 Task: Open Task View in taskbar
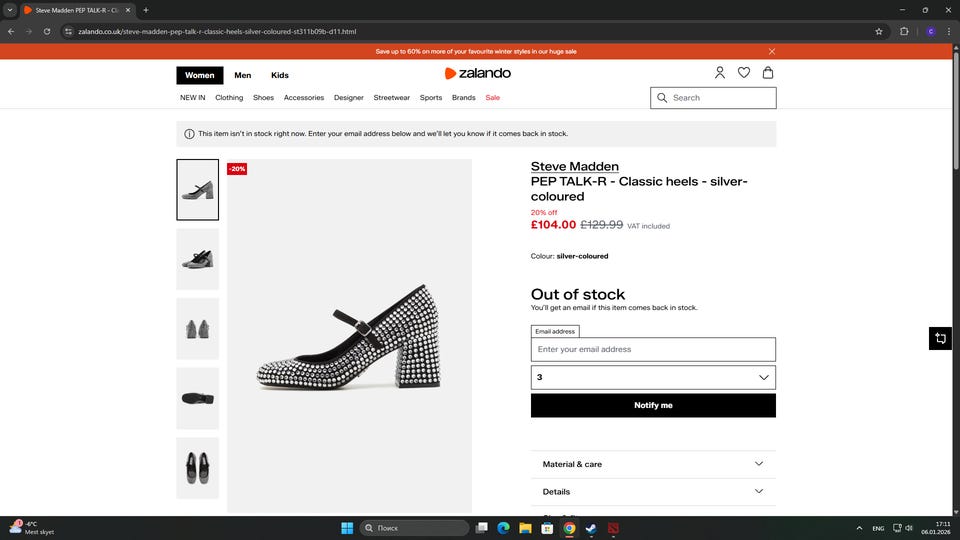tap(482, 528)
